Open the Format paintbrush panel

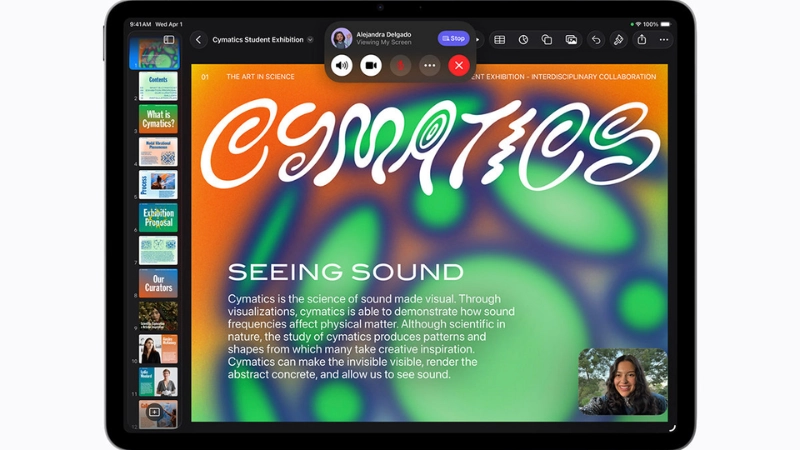pyautogui.click(x=618, y=40)
